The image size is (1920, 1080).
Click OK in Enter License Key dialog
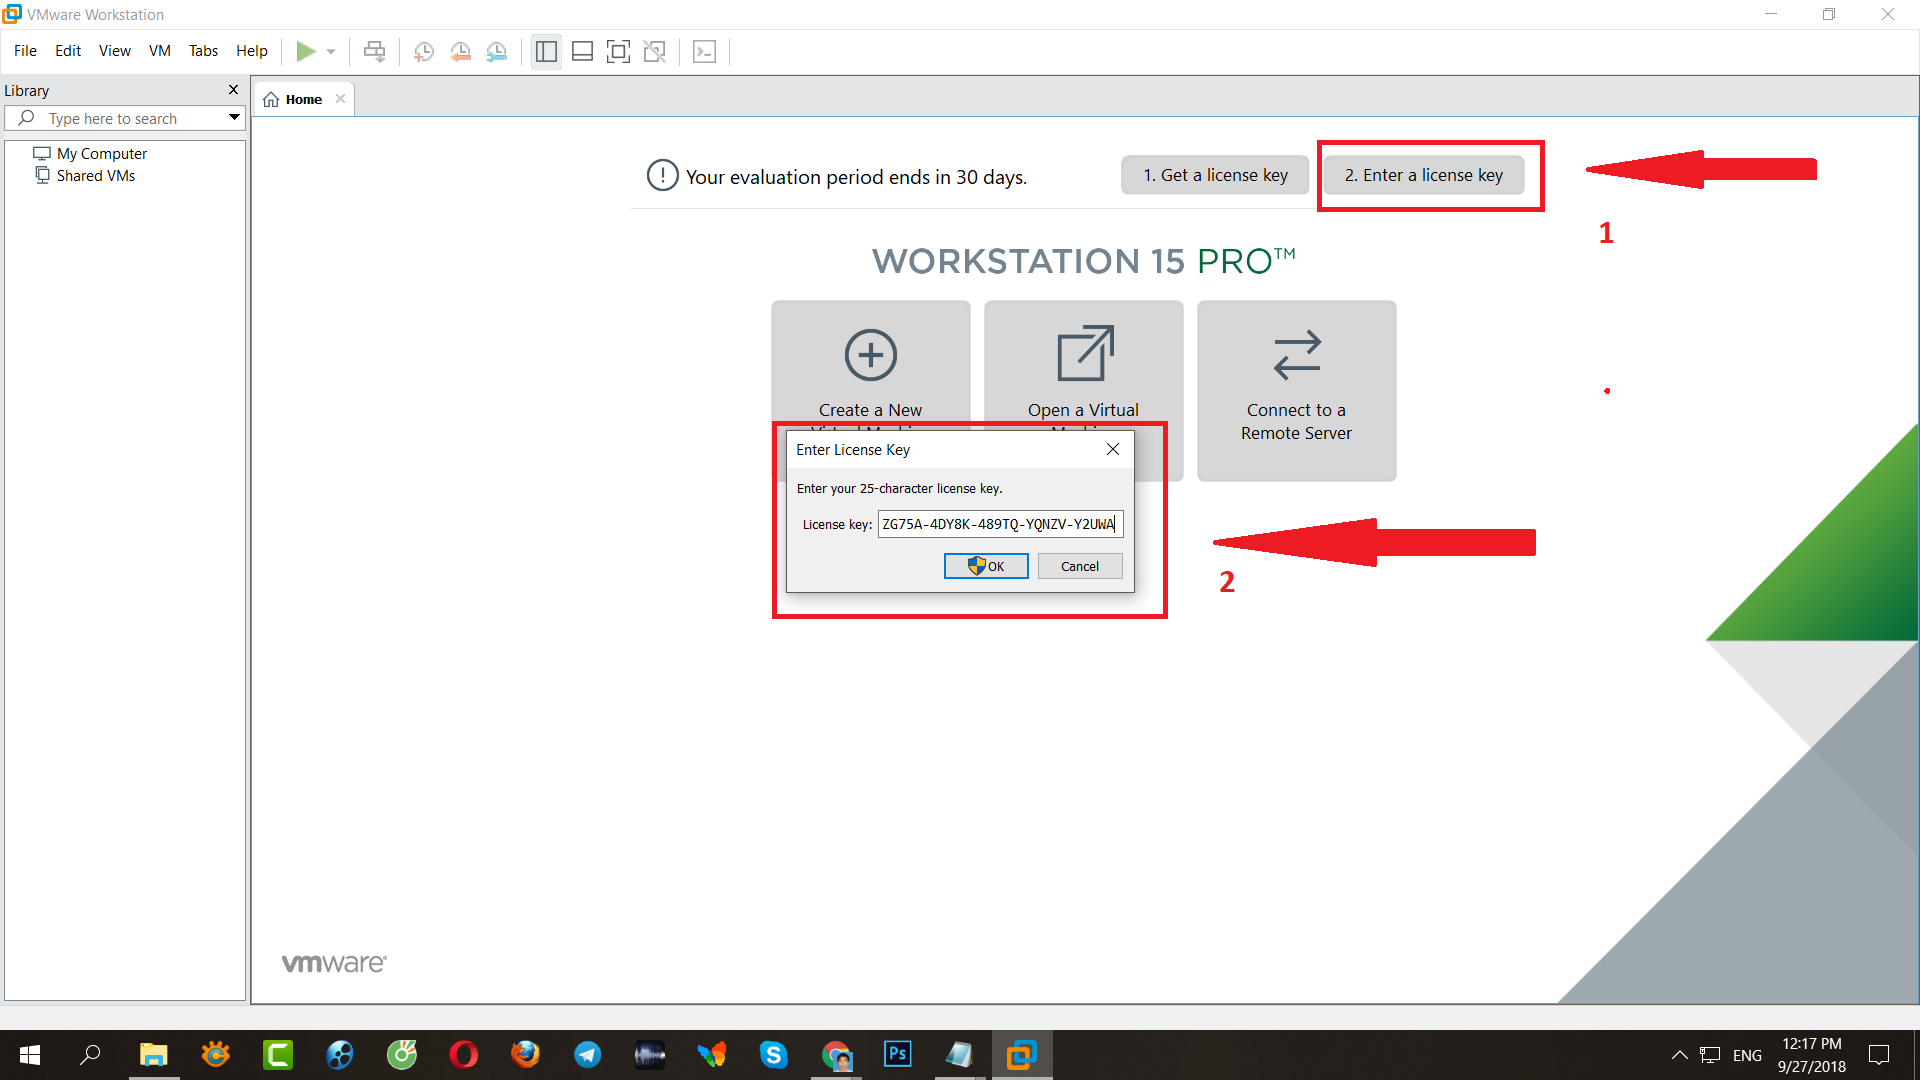click(986, 566)
